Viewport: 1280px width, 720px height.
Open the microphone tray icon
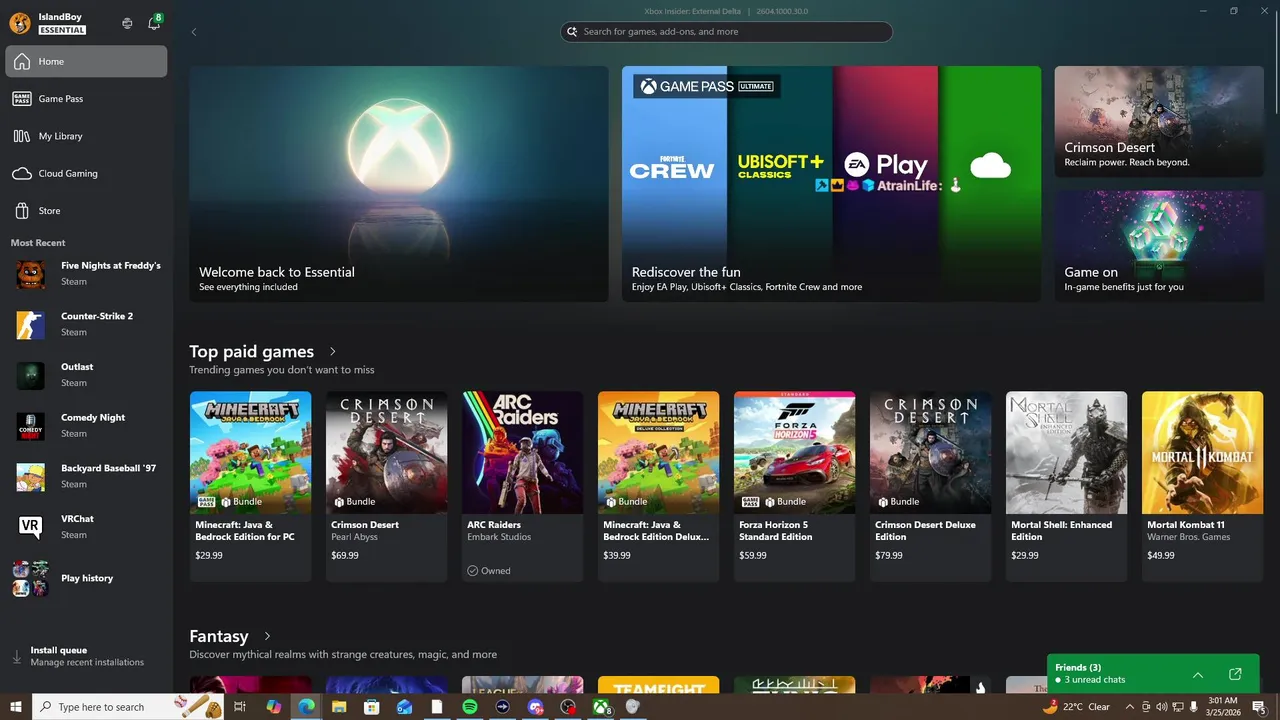tap(1194, 707)
